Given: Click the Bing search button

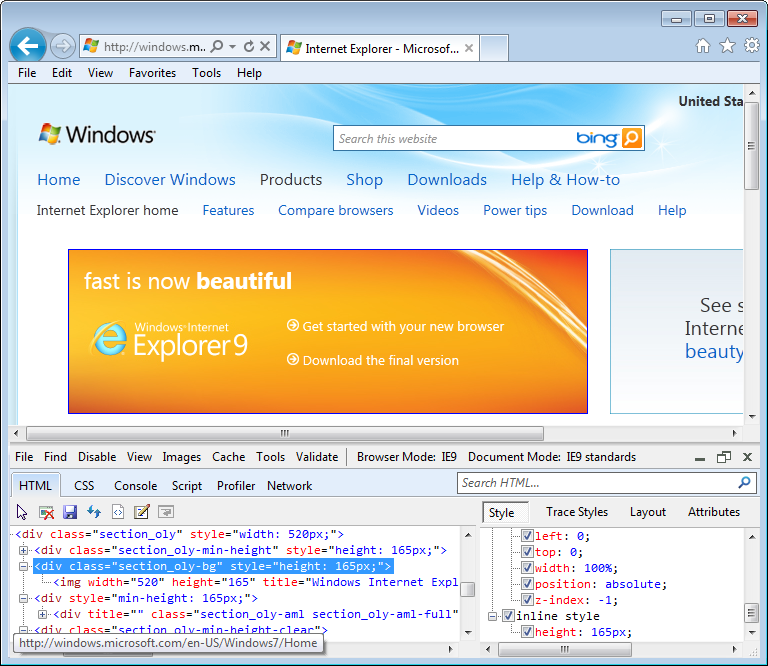Looking at the screenshot, I should tap(631, 138).
